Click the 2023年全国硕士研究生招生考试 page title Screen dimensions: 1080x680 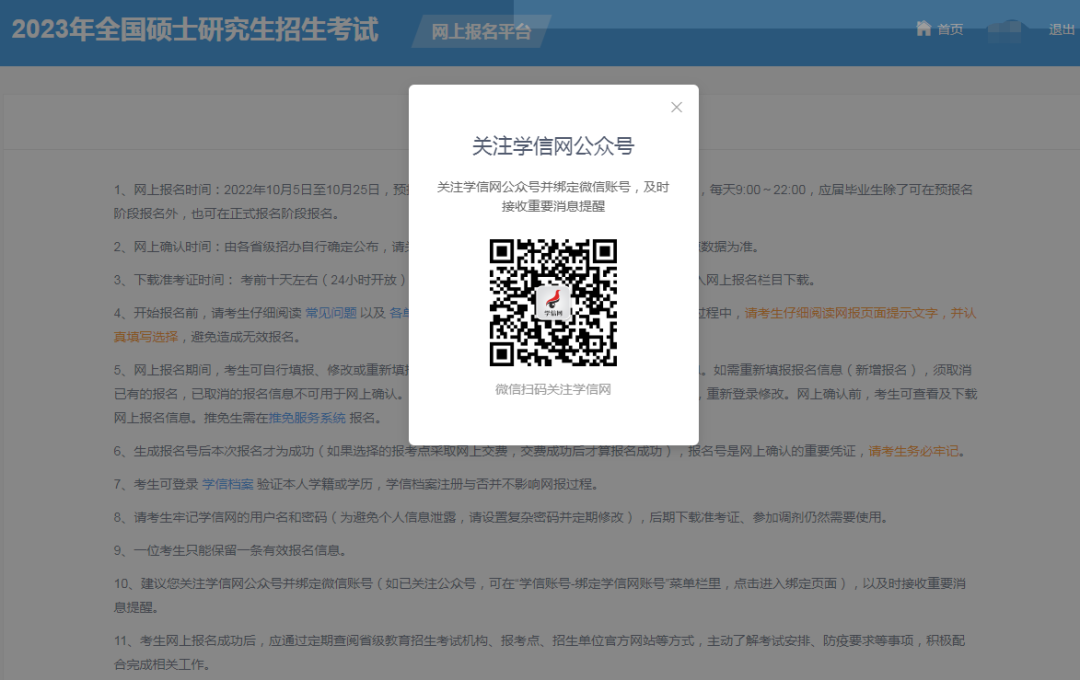195,30
